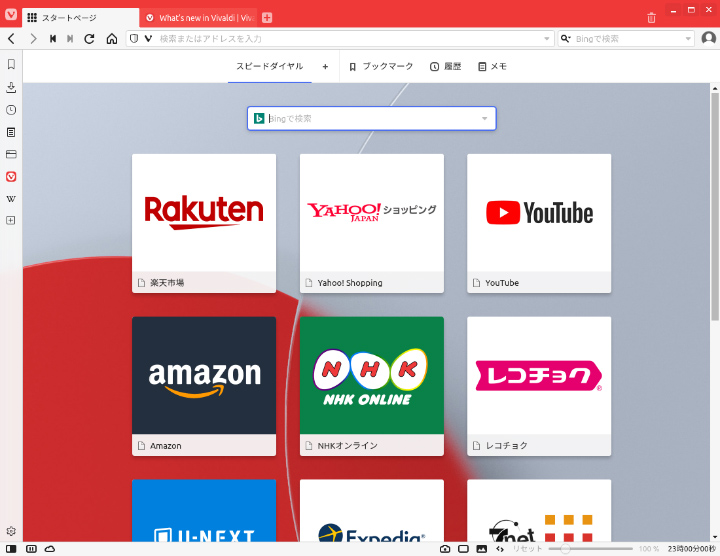Open the Notes side panel
The width and height of the screenshot is (720, 556).
[x=11, y=132]
